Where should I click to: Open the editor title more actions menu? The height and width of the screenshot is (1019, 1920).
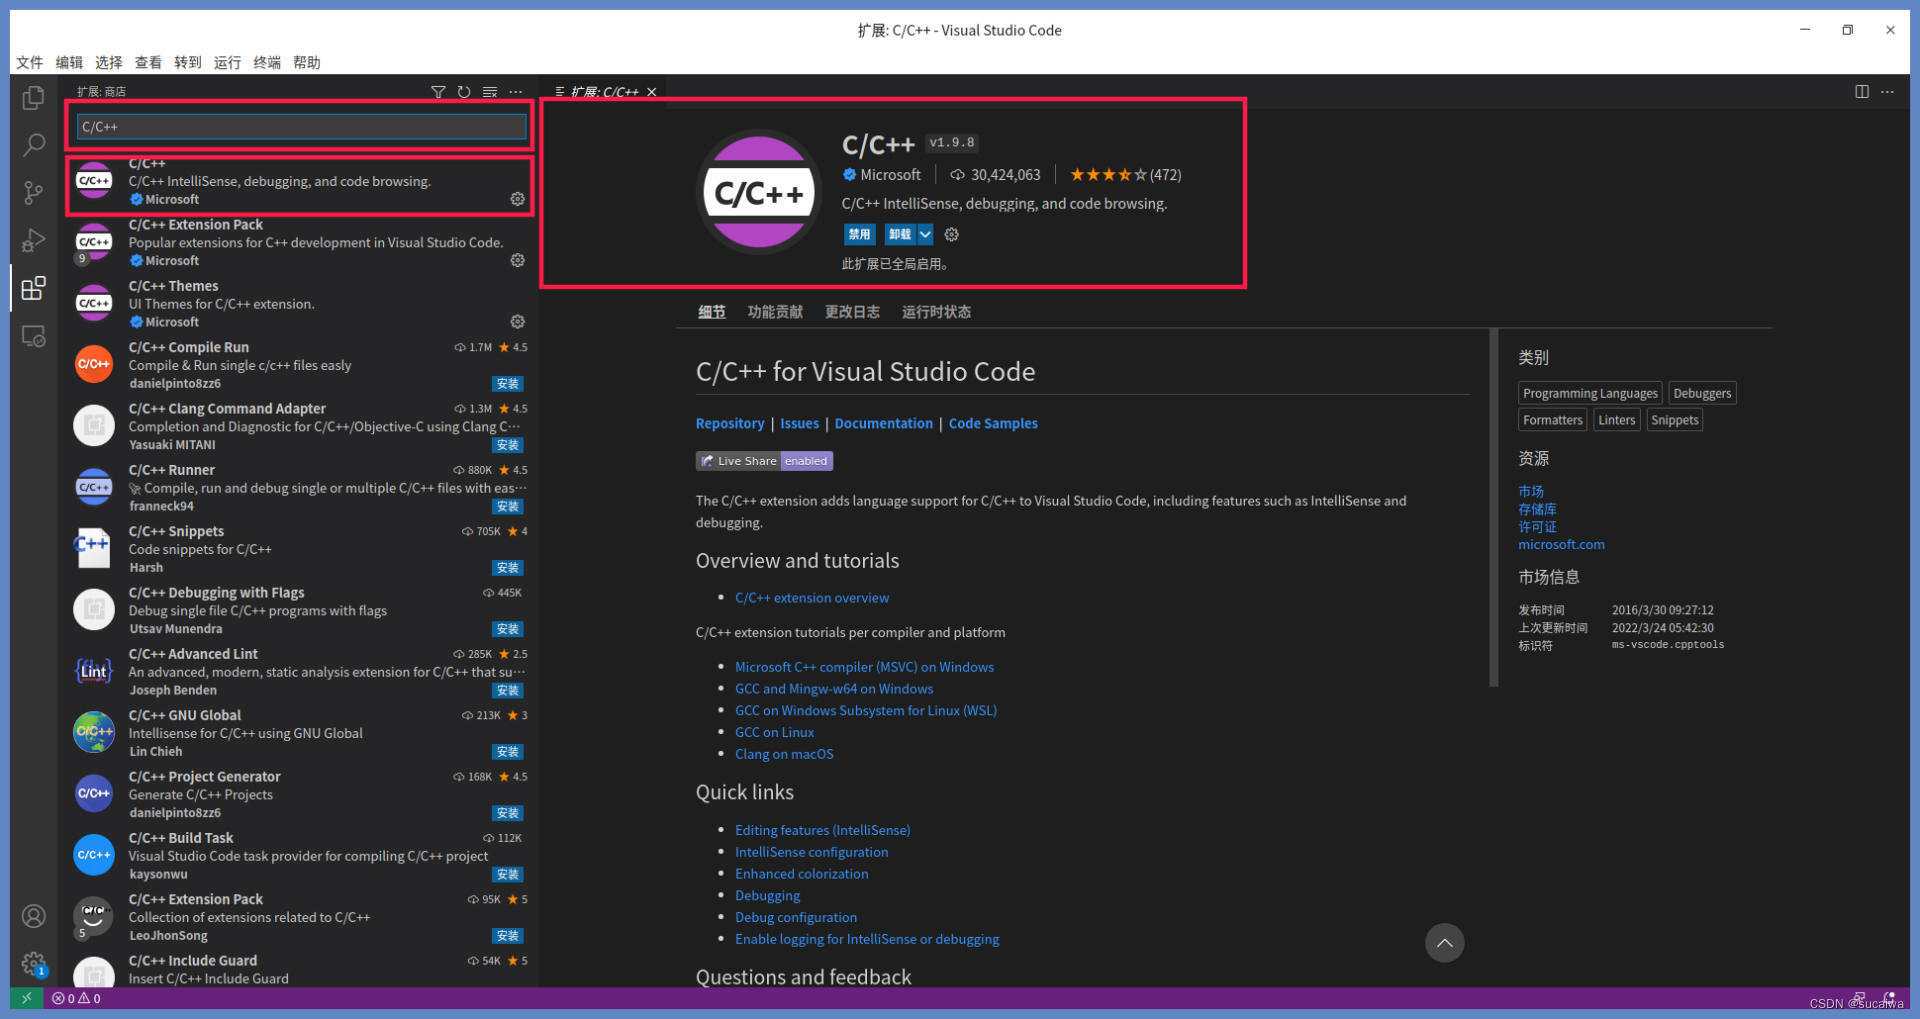click(1888, 91)
